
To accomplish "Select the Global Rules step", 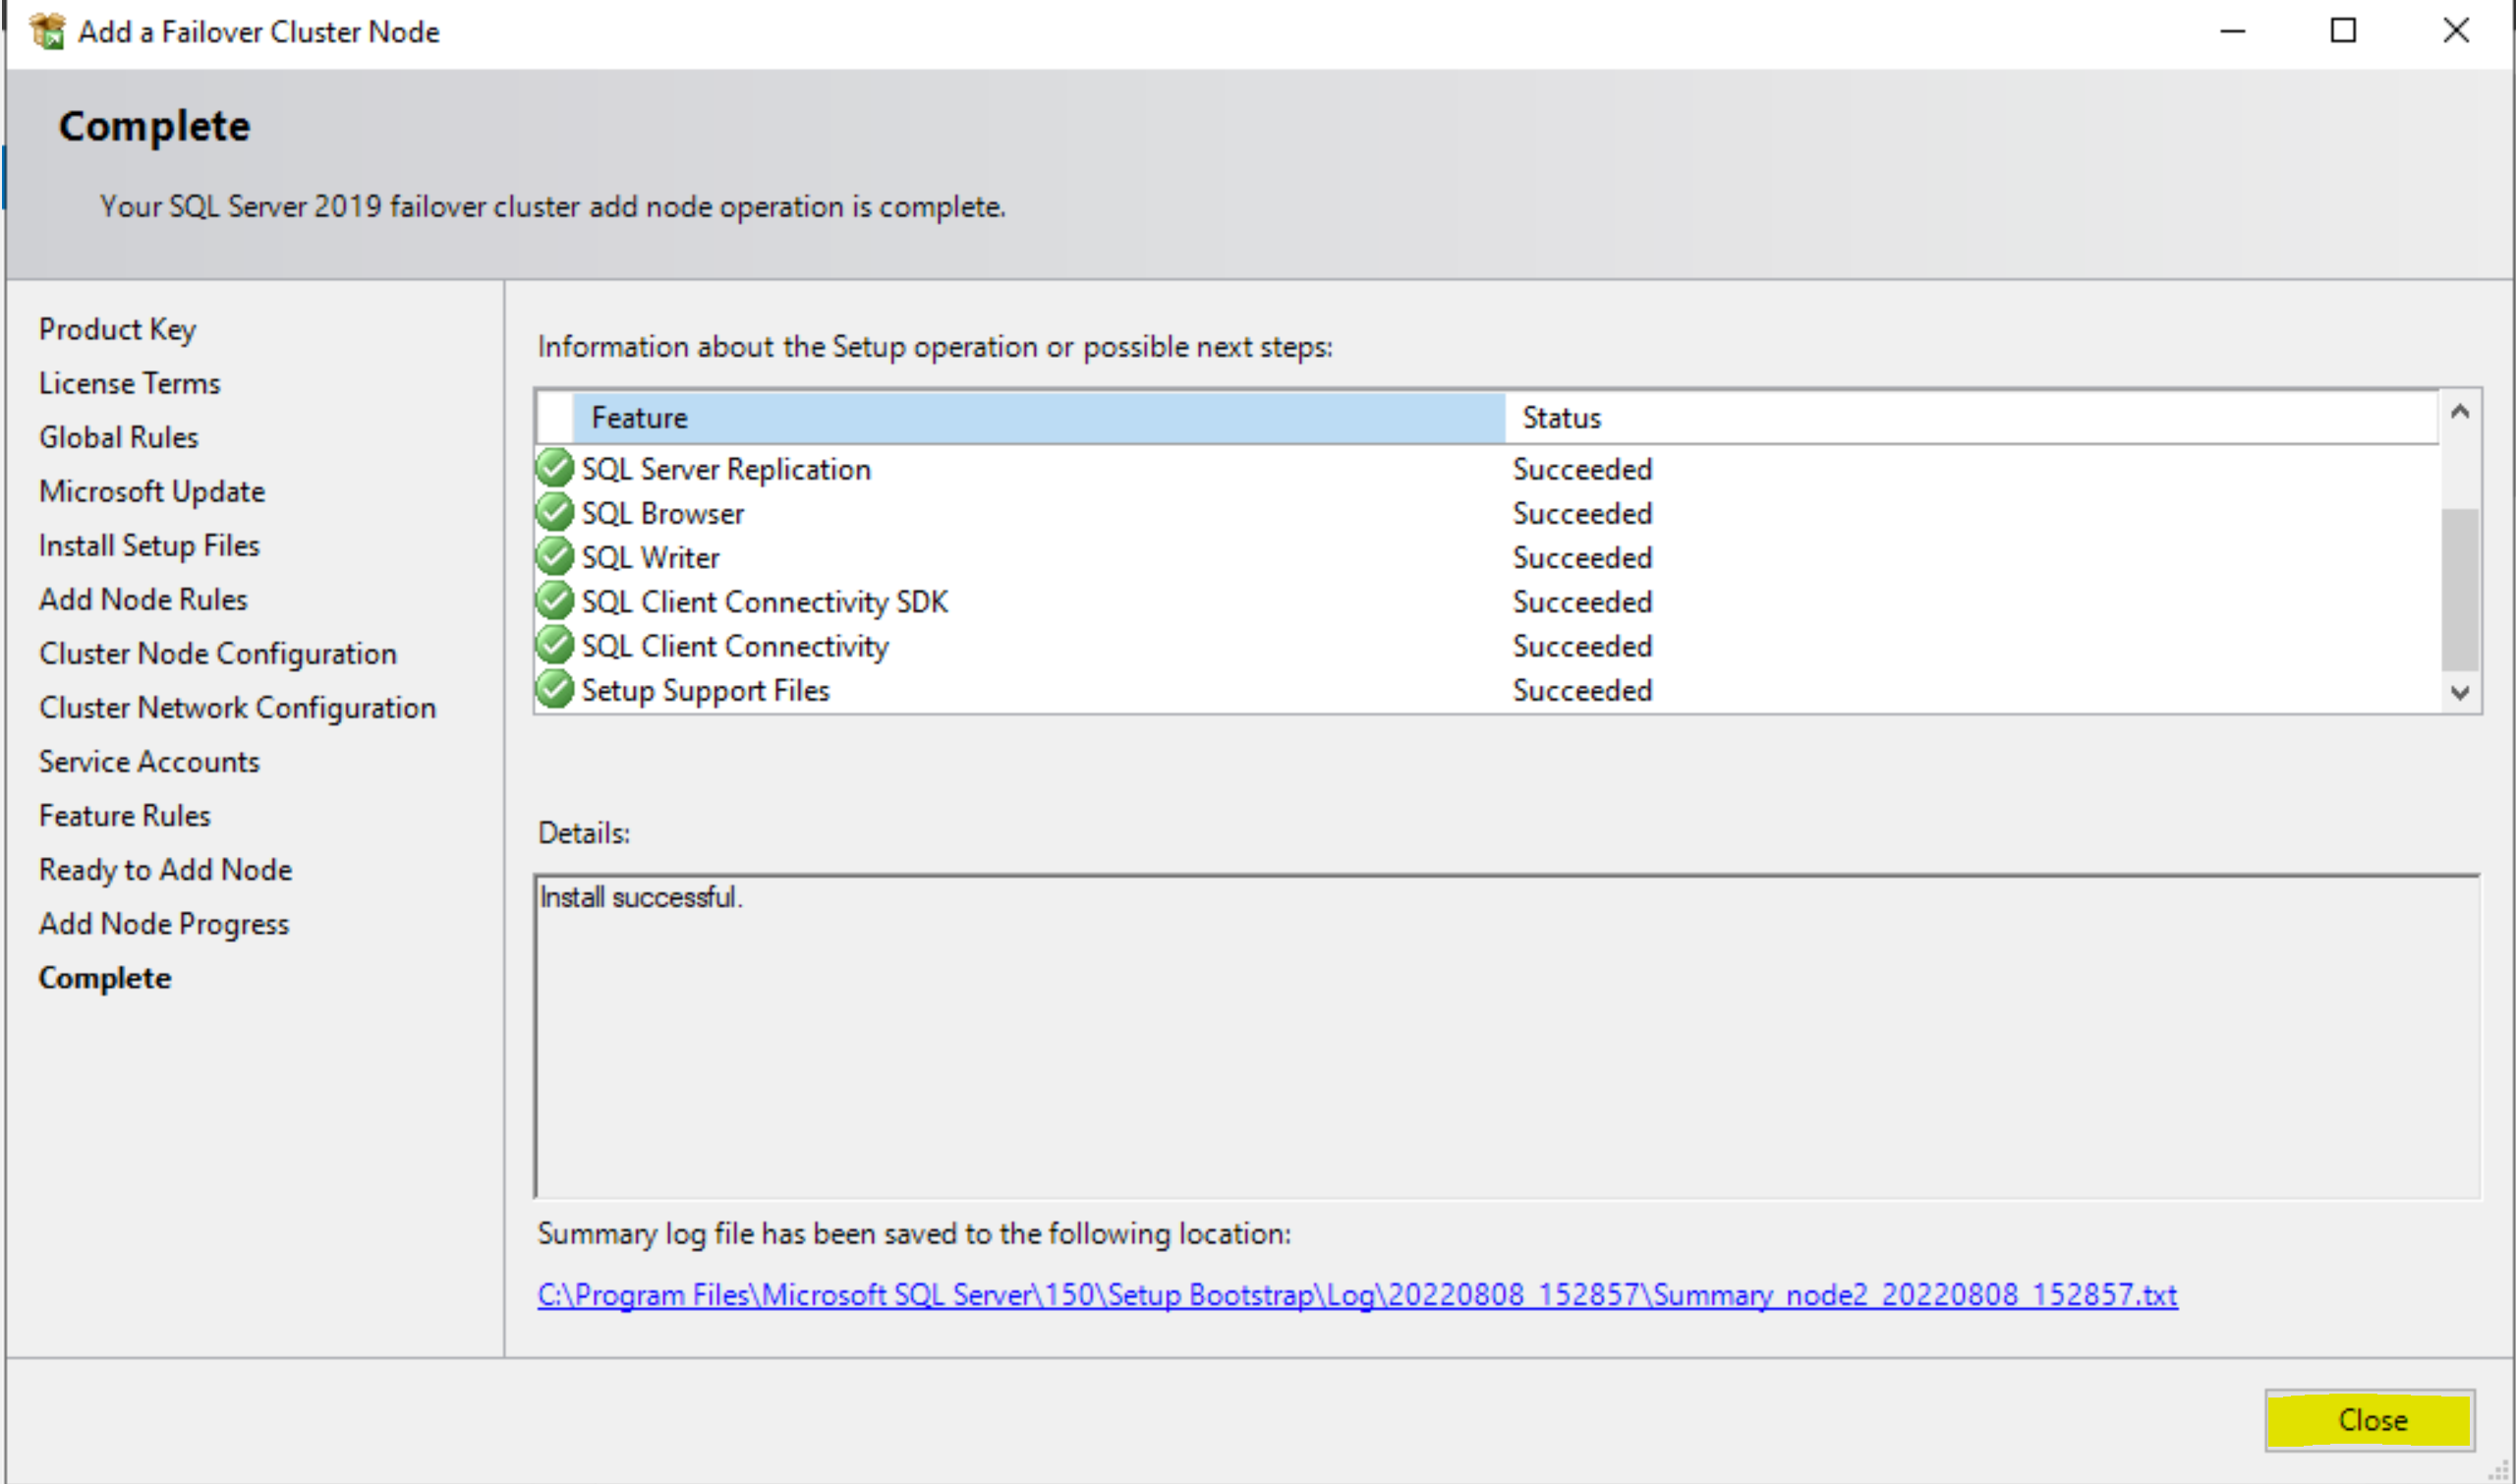I will pos(118,437).
